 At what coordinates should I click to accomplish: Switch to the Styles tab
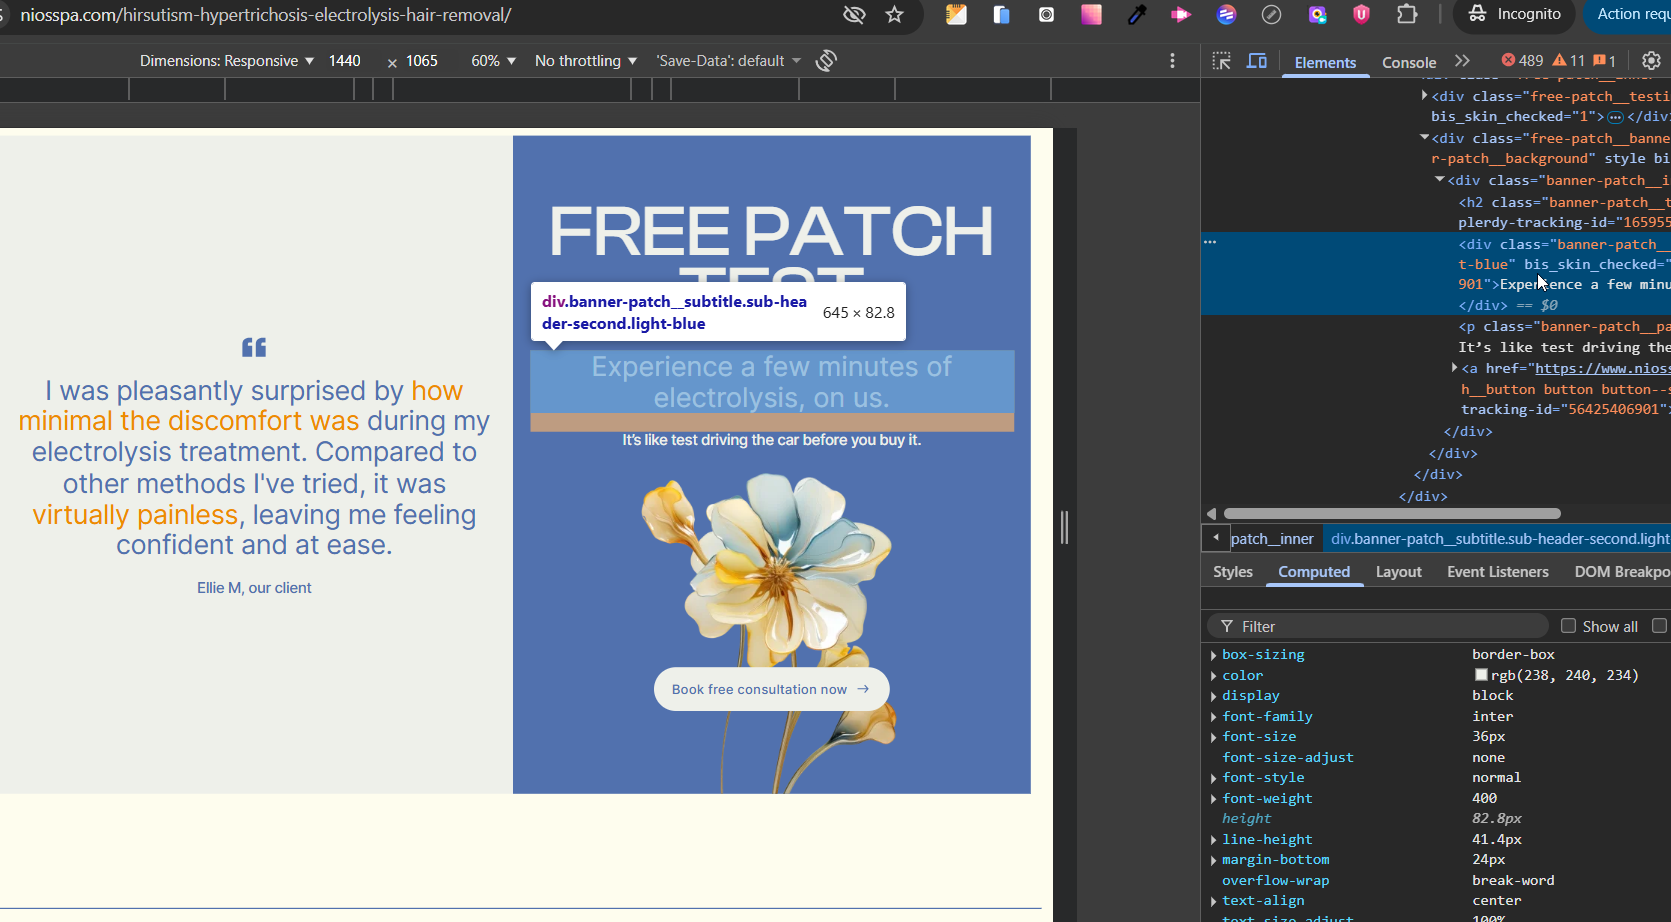(x=1232, y=572)
